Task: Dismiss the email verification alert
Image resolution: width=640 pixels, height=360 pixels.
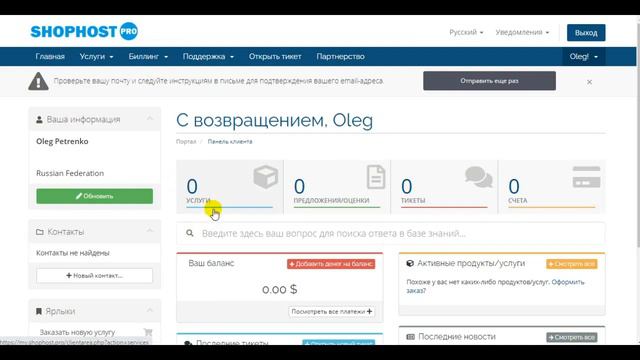Action: [x=589, y=82]
